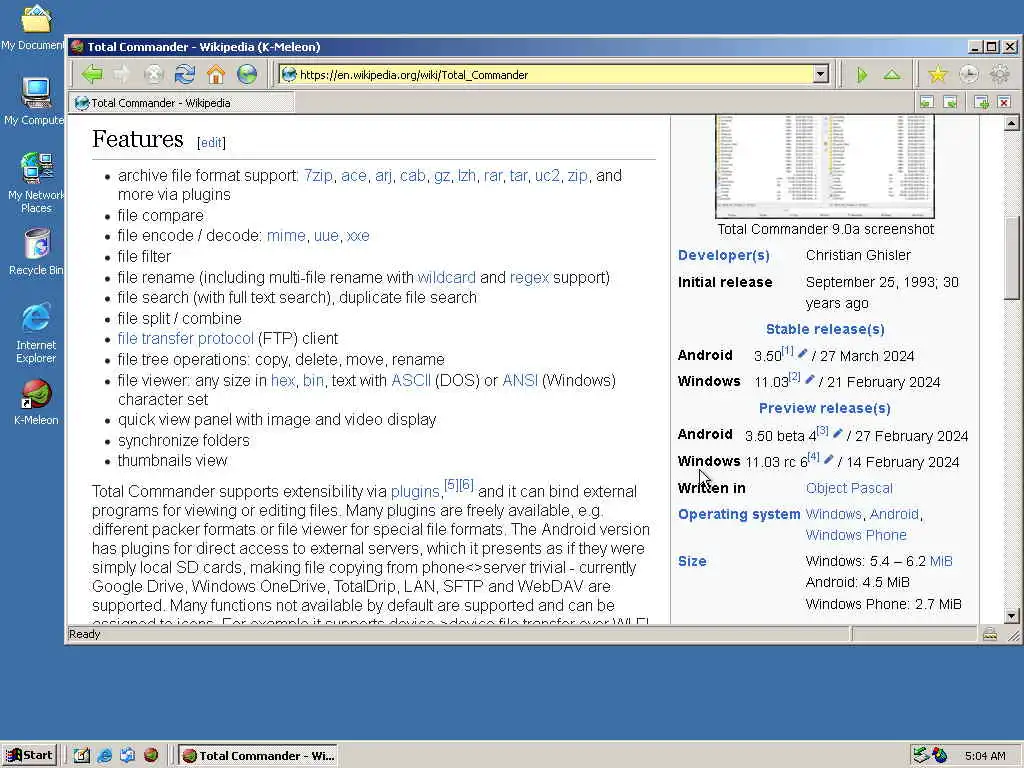Viewport: 1024px width, 768px height.
Task: Close the current tab with red X icon
Action: (1004, 103)
